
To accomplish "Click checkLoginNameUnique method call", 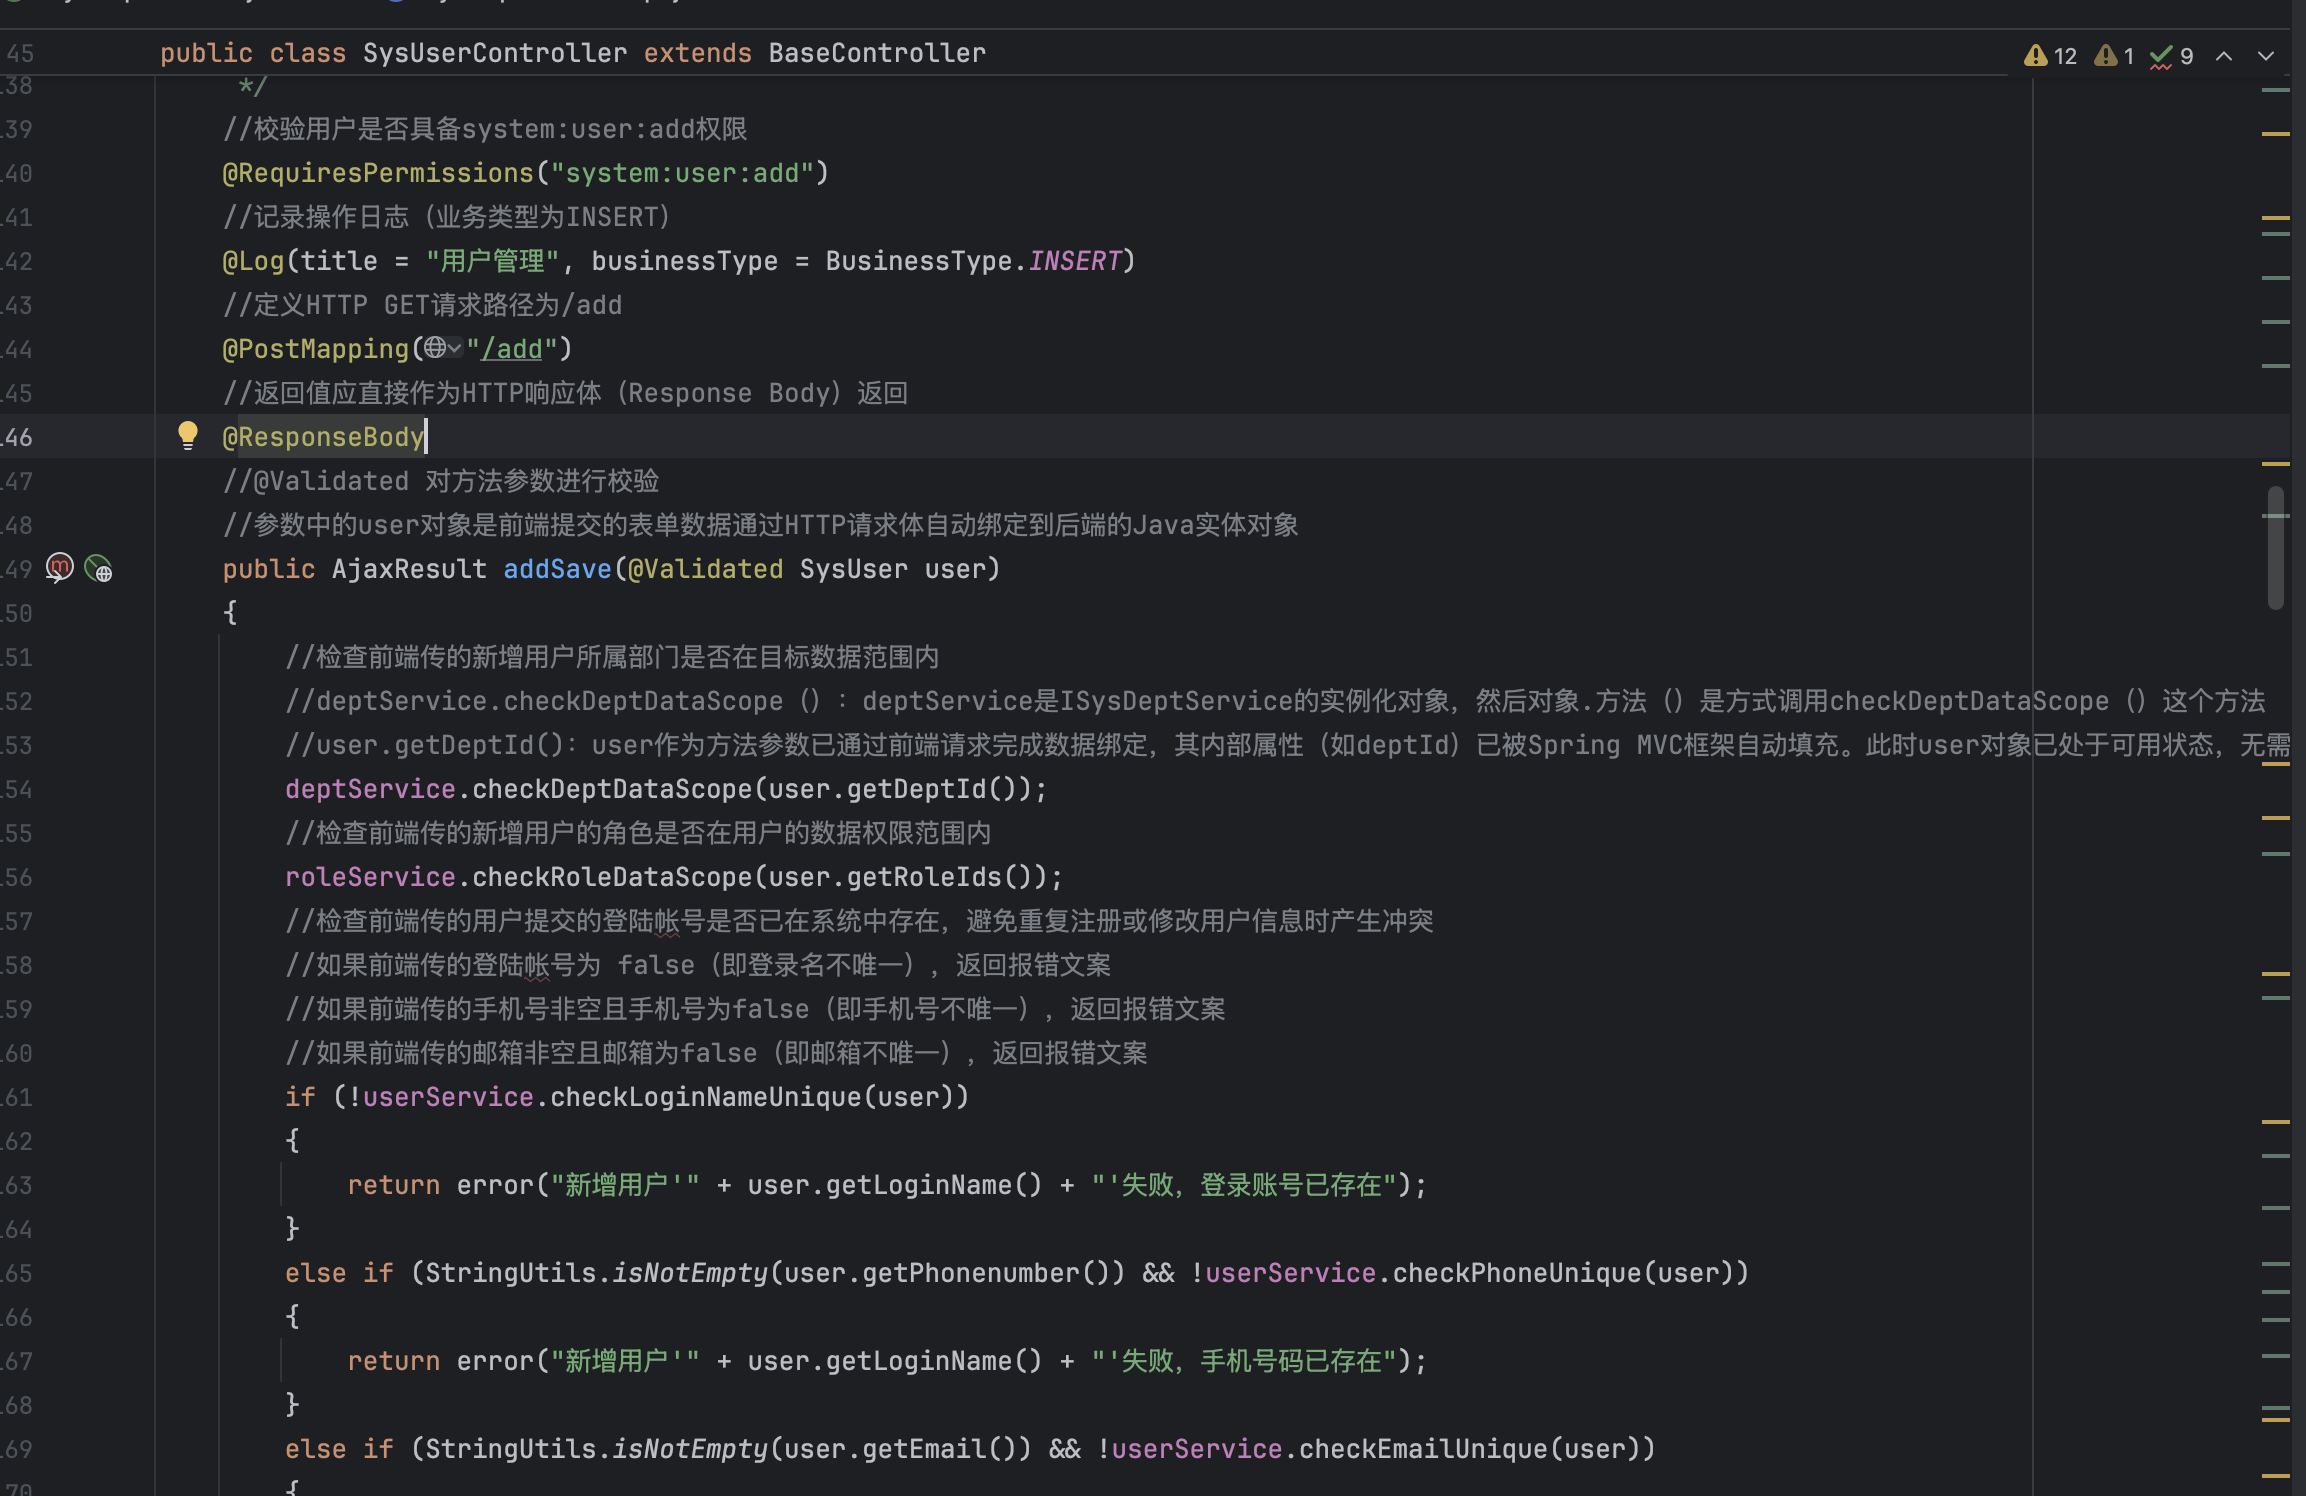I will click(705, 1097).
